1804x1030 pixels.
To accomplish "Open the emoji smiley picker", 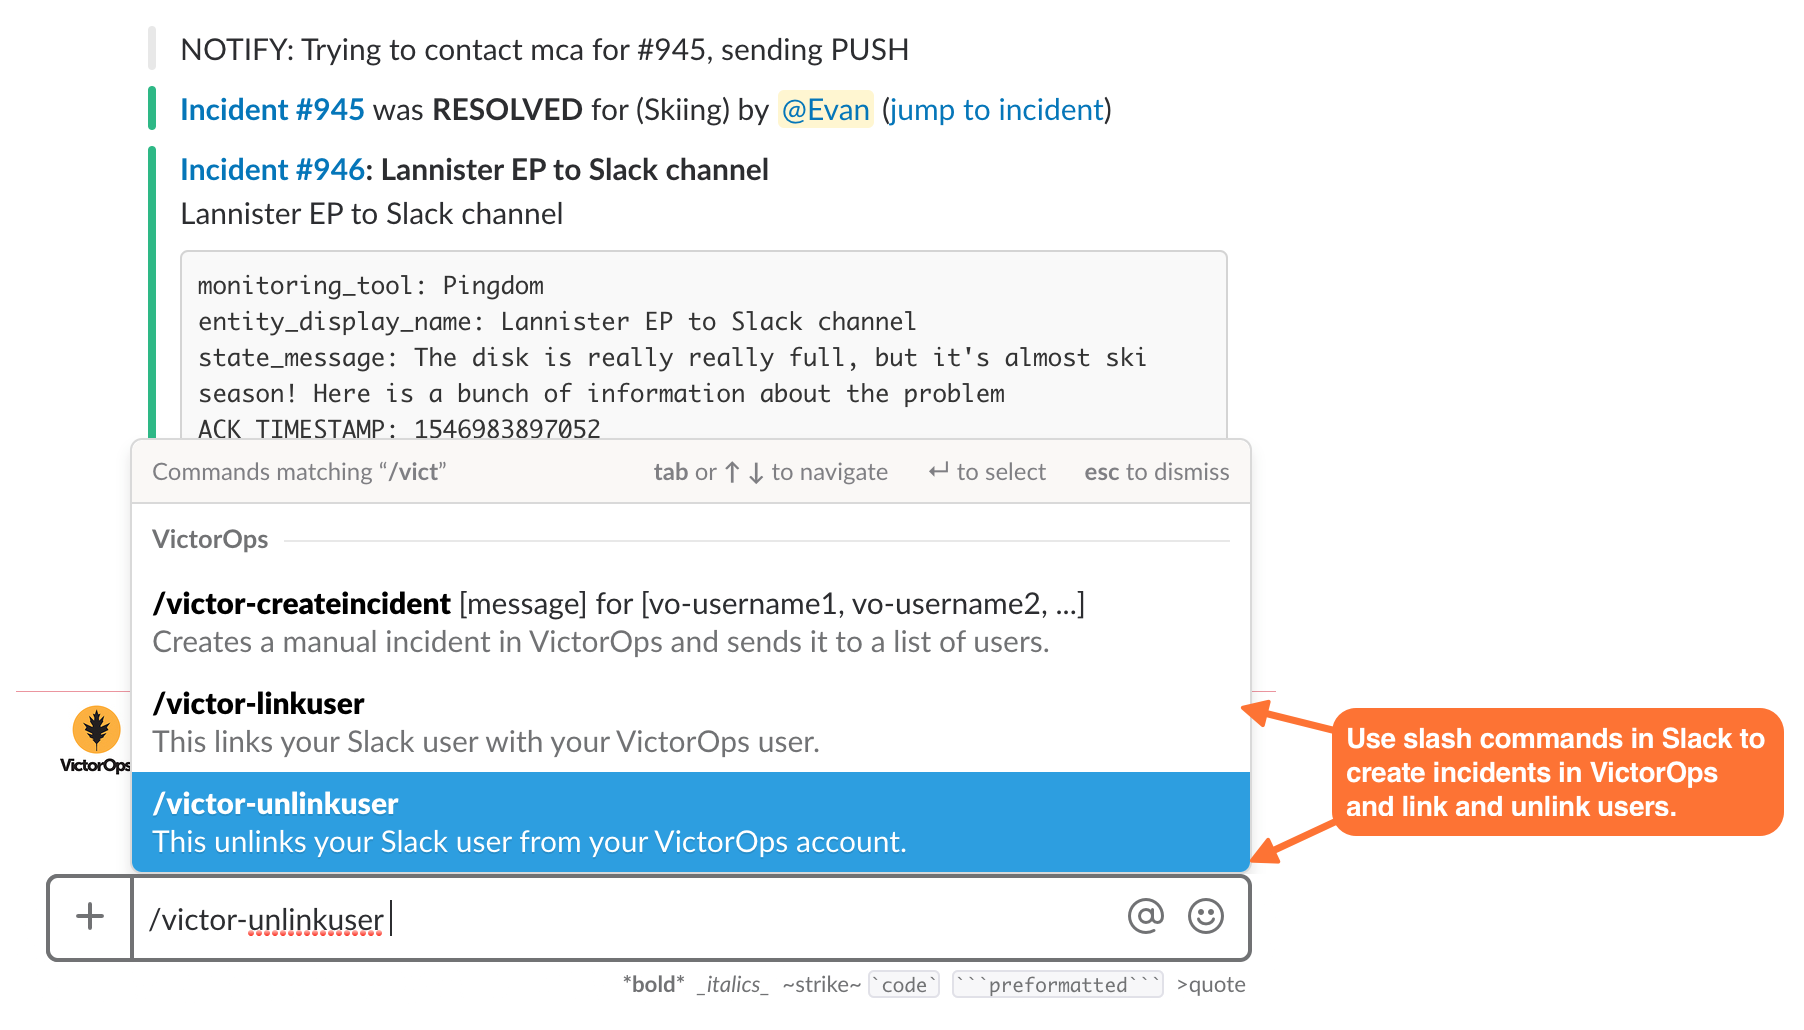I will click(x=1205, y=916).
